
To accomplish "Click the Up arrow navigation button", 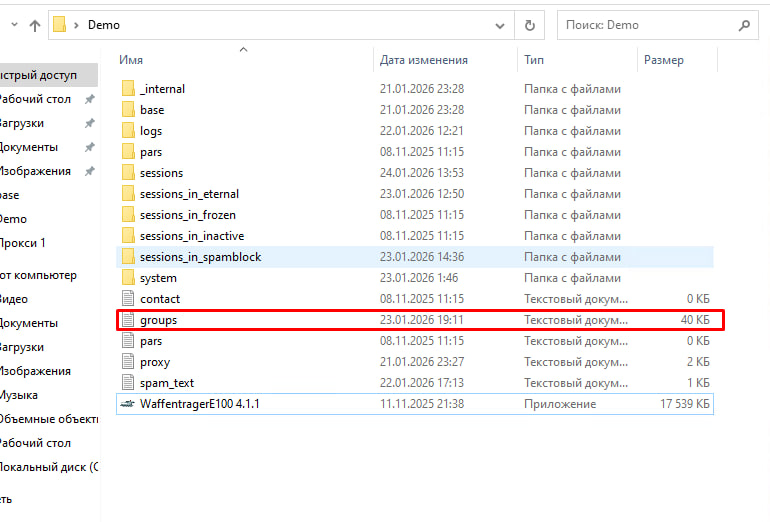I will [x=35, y=26].
